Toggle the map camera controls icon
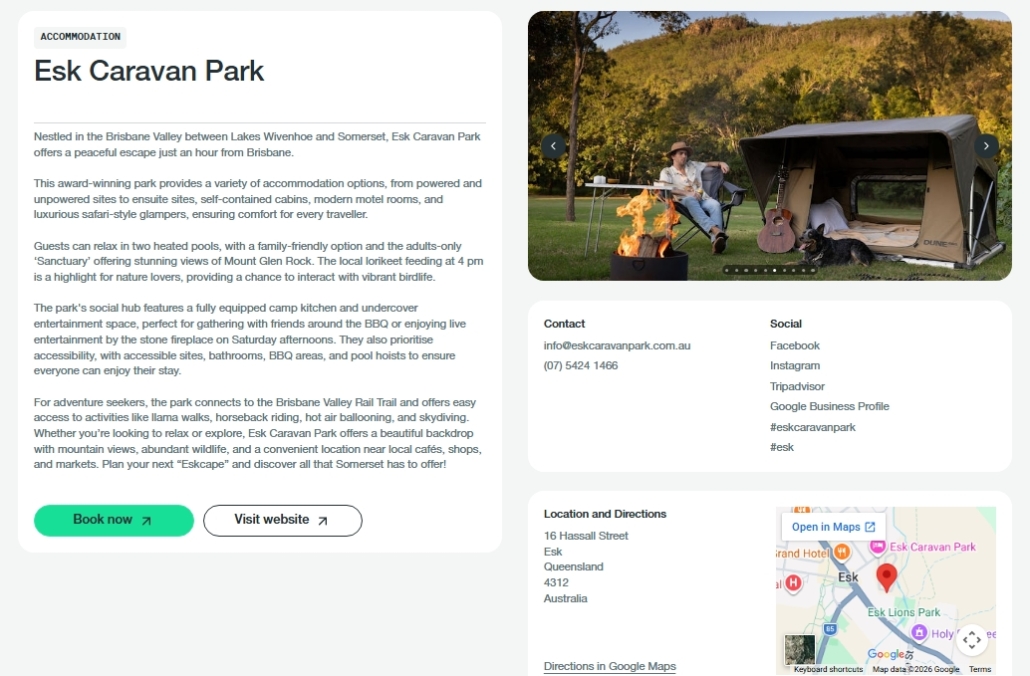The image size is (1030, 676). [x=972, y=639]
